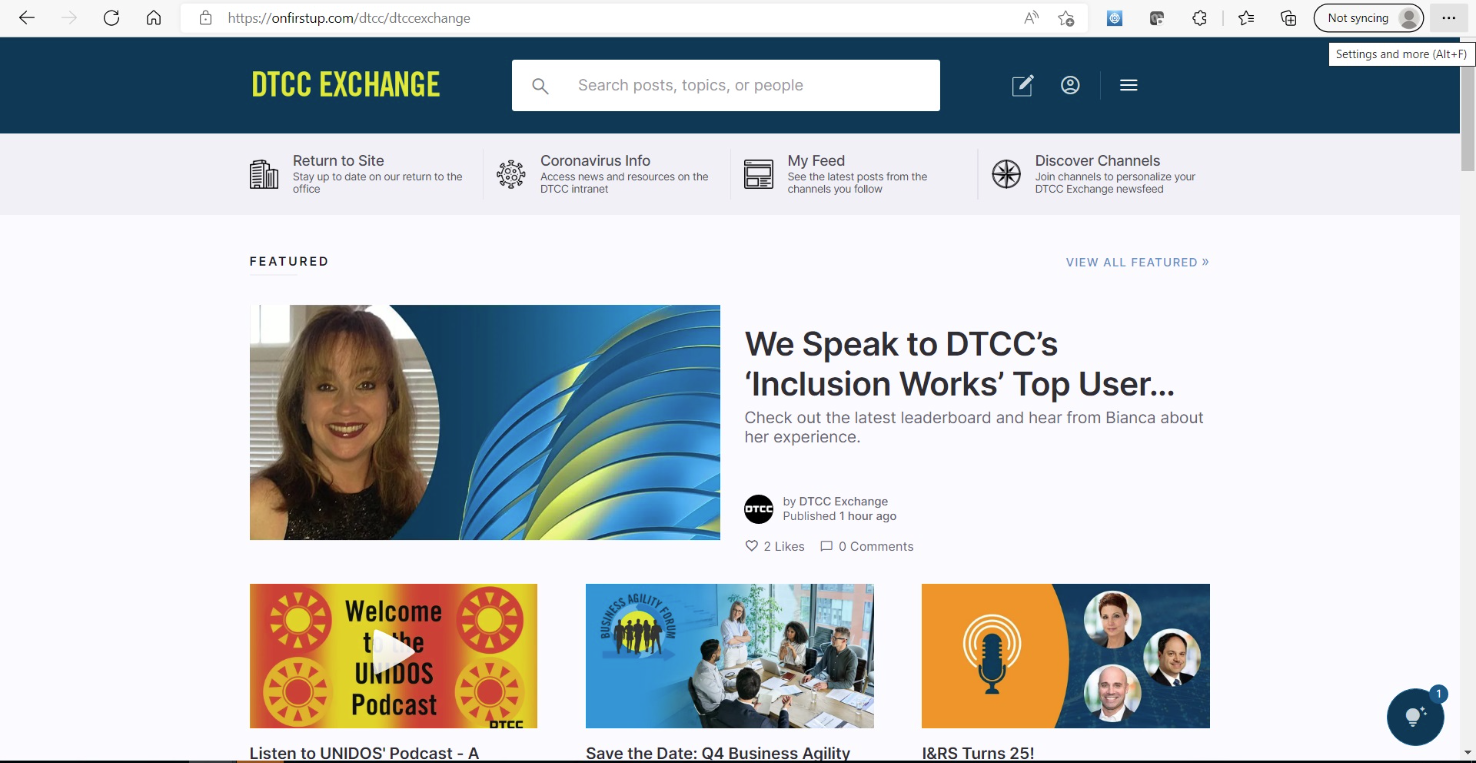Open 'We Speak to DTCC's Inclusion Works' headline
Screen dimensions: 1476x763
959,364
